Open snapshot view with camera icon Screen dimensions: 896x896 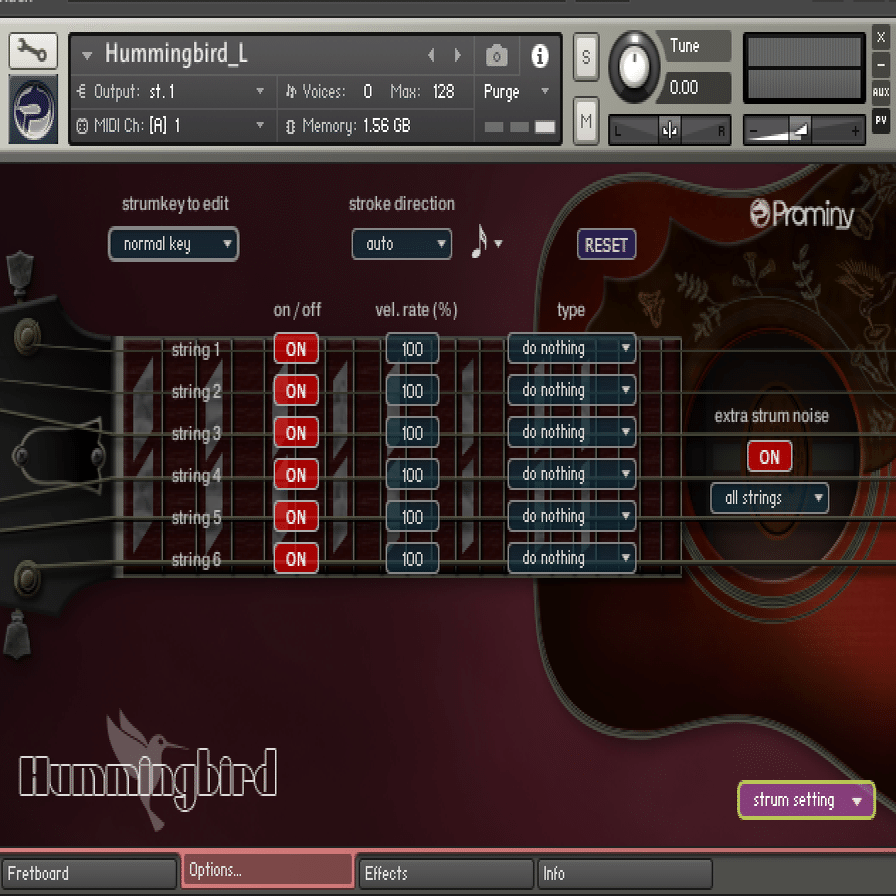click(497, 56)
